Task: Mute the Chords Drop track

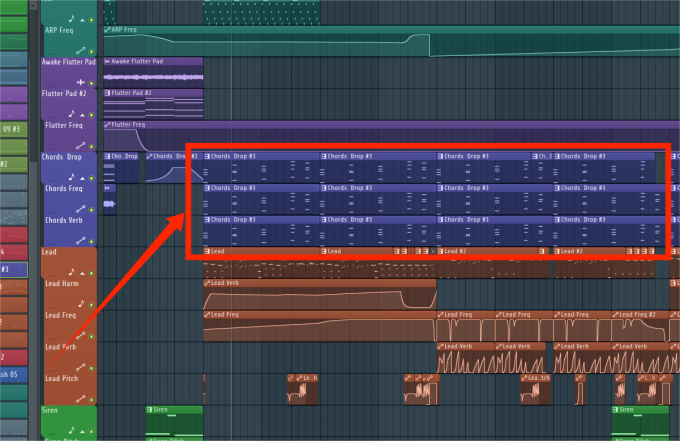Action: 92,178
